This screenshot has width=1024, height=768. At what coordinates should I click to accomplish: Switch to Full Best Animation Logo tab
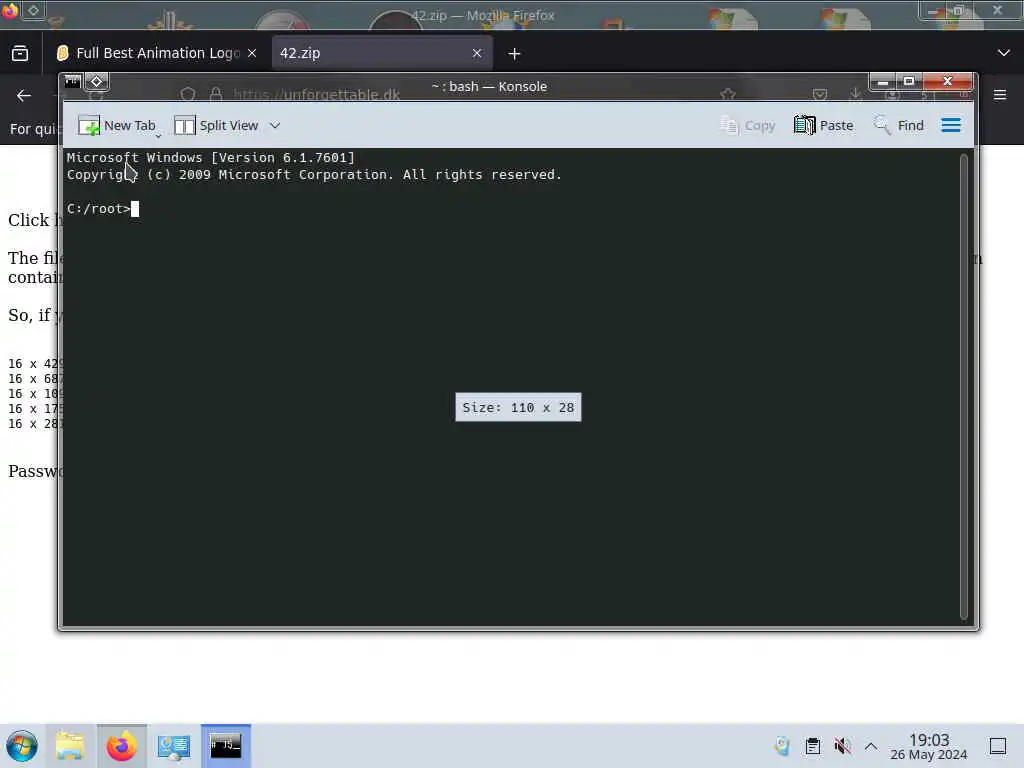(x=157, y=53)
